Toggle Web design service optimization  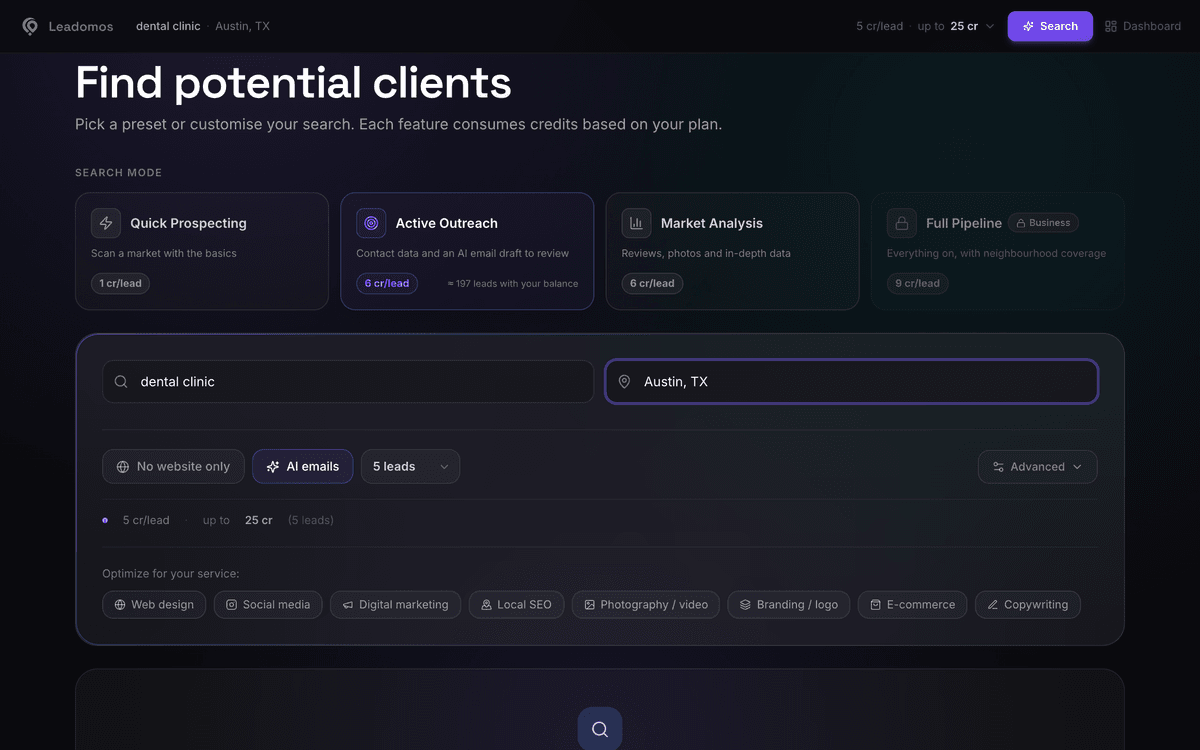point(154,605)
